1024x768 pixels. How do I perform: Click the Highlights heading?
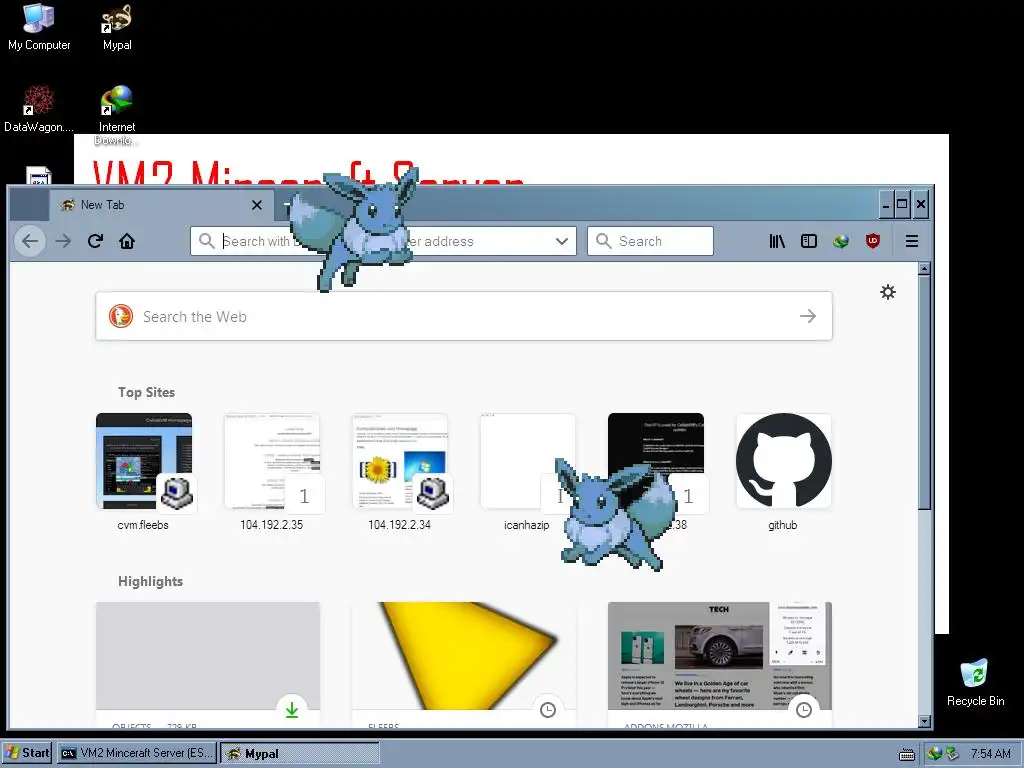pyautogui.click(x=150, y=581)
